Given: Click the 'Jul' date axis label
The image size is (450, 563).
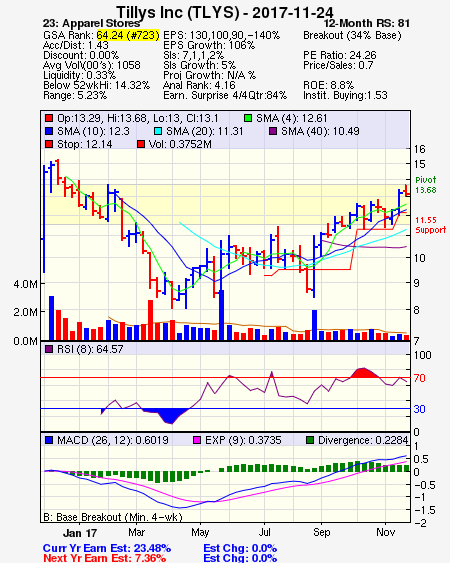Looking at the screenshot, I should tap(264, 532).
